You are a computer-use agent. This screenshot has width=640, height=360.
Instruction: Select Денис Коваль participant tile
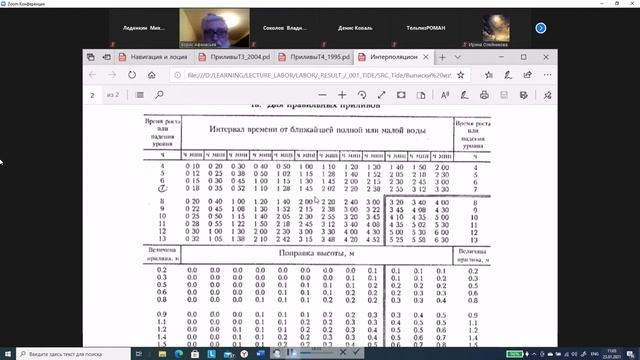(x=355, y=28)
